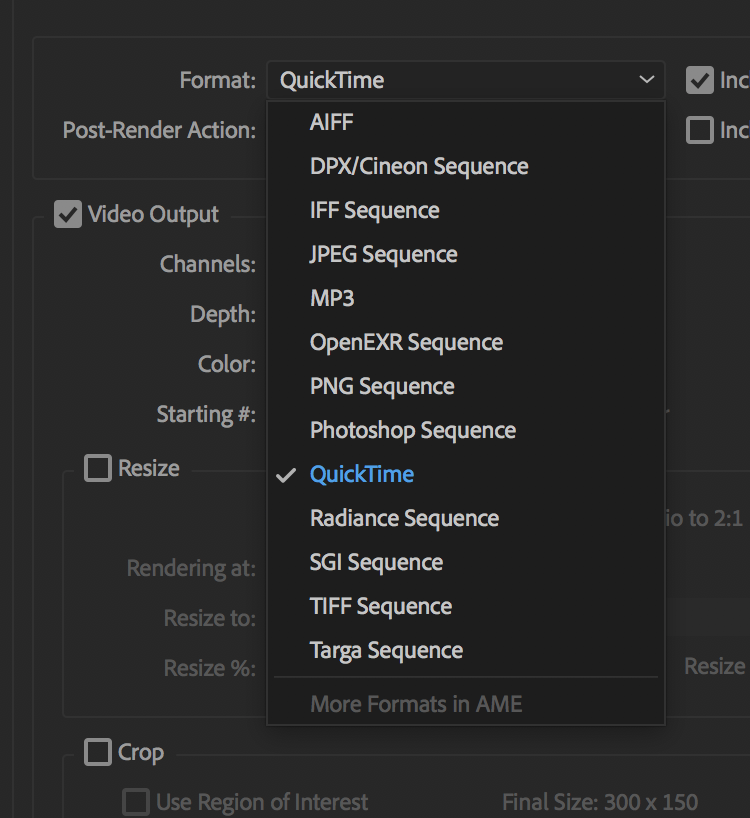
Task: Enable the Resize checkbox
Action: point(98,468)
